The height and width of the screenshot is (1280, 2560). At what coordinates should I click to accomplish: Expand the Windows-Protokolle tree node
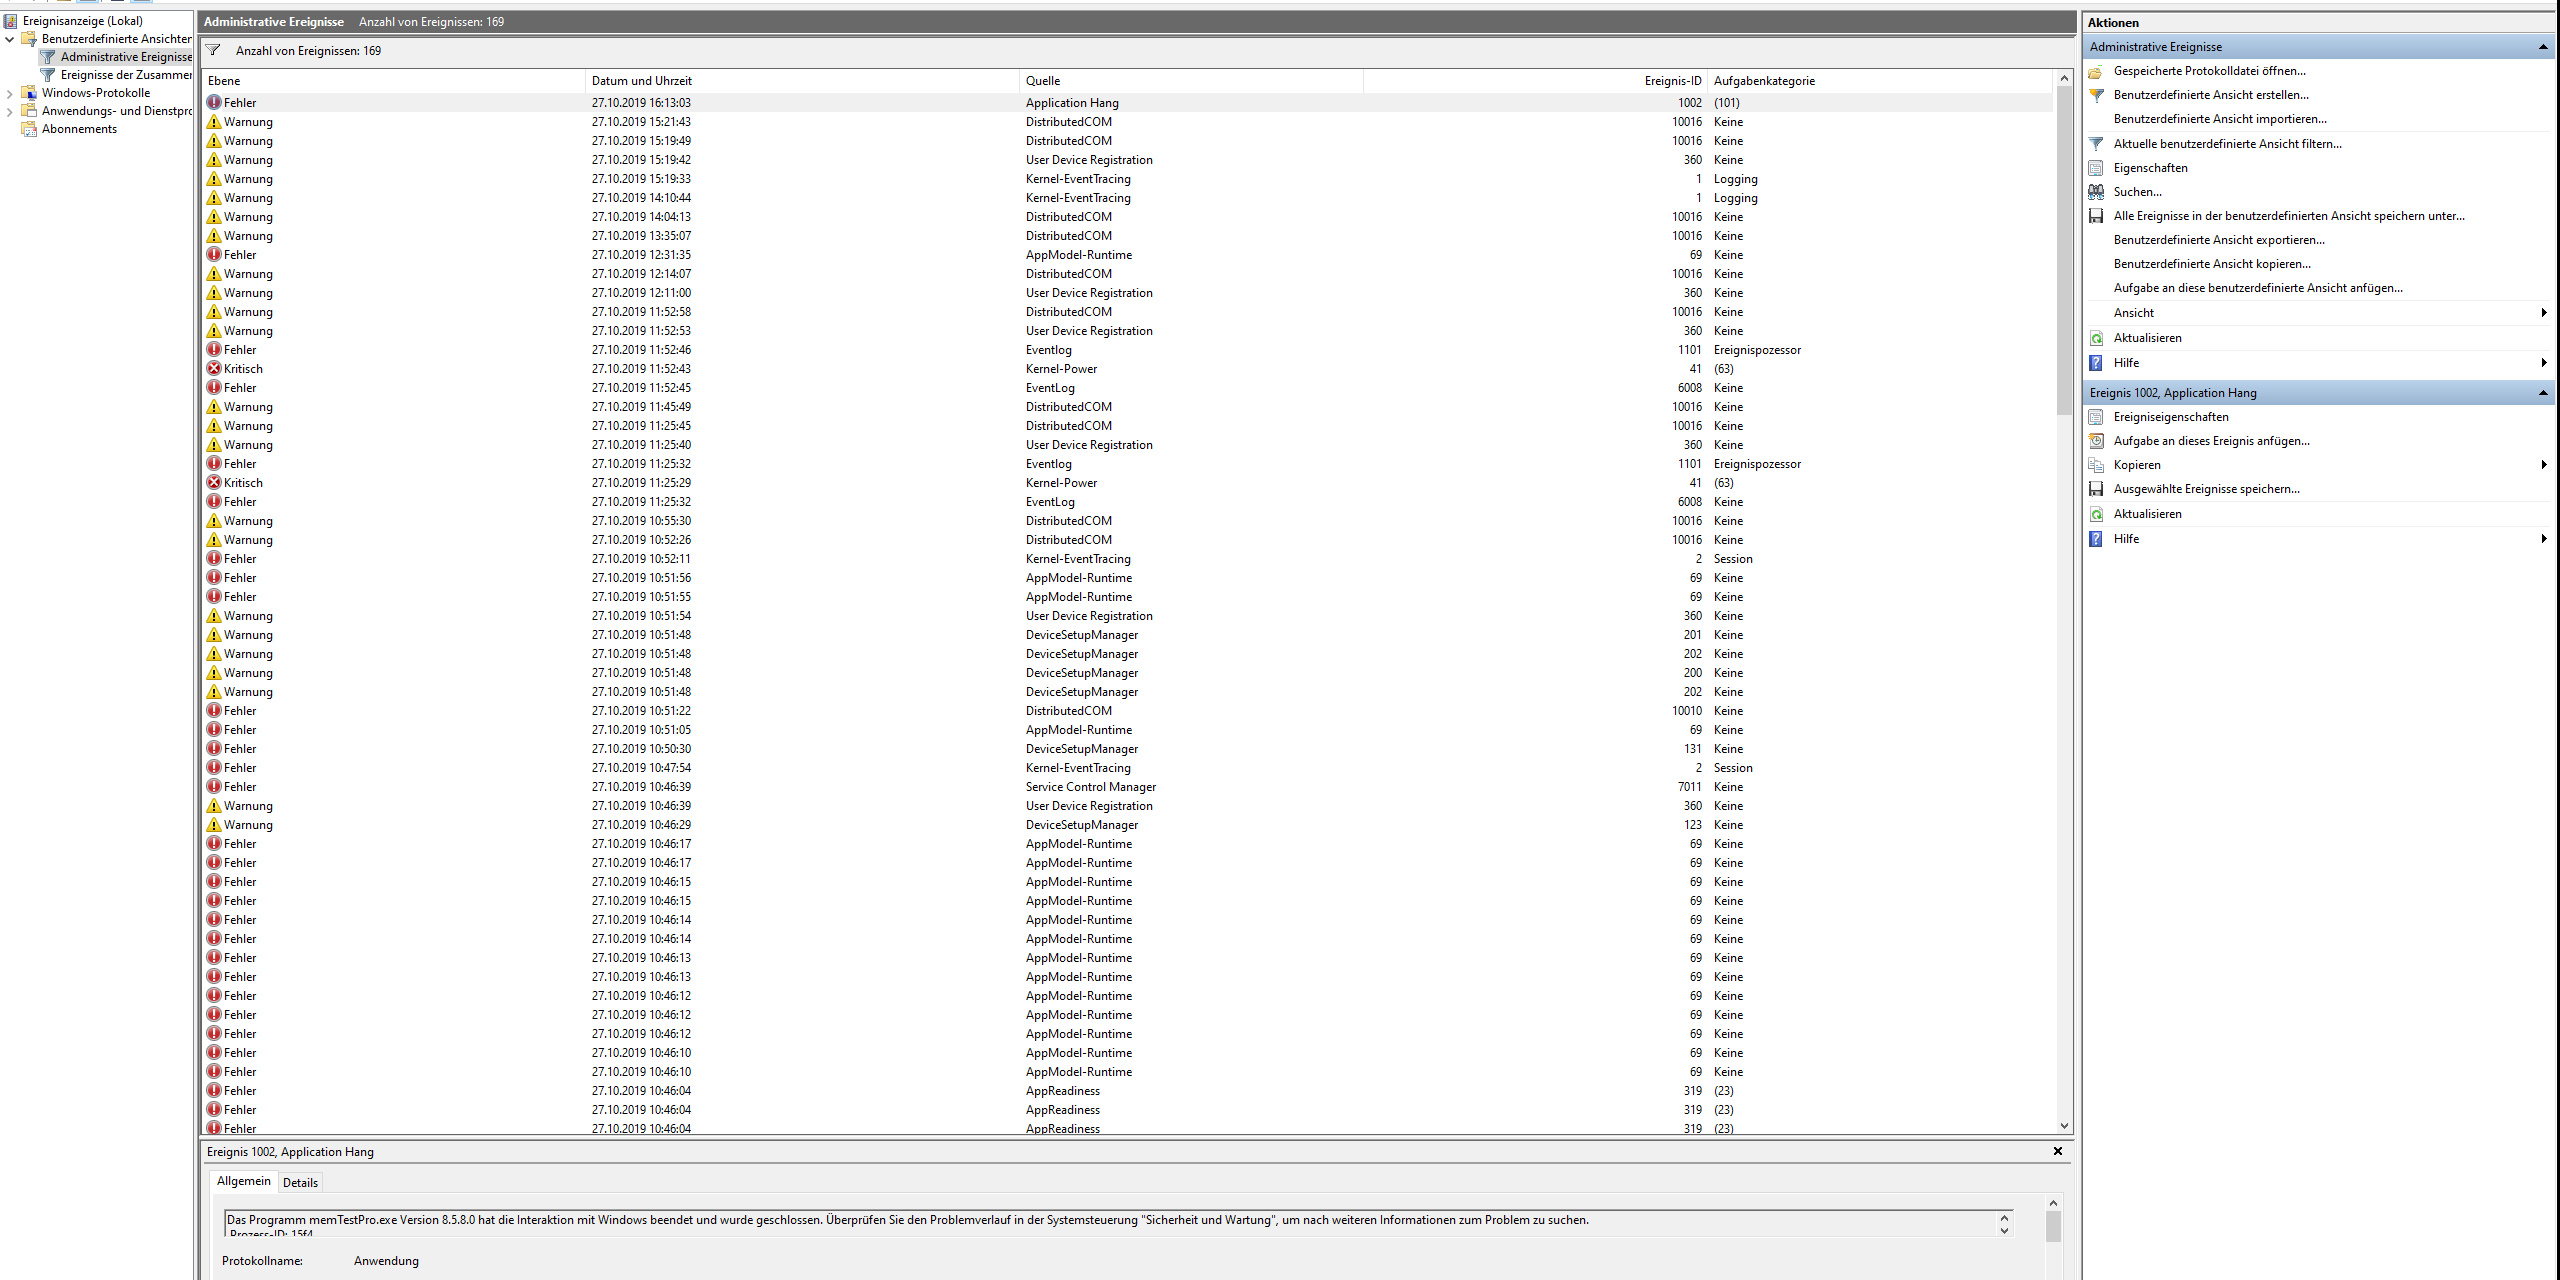point(10,93)
